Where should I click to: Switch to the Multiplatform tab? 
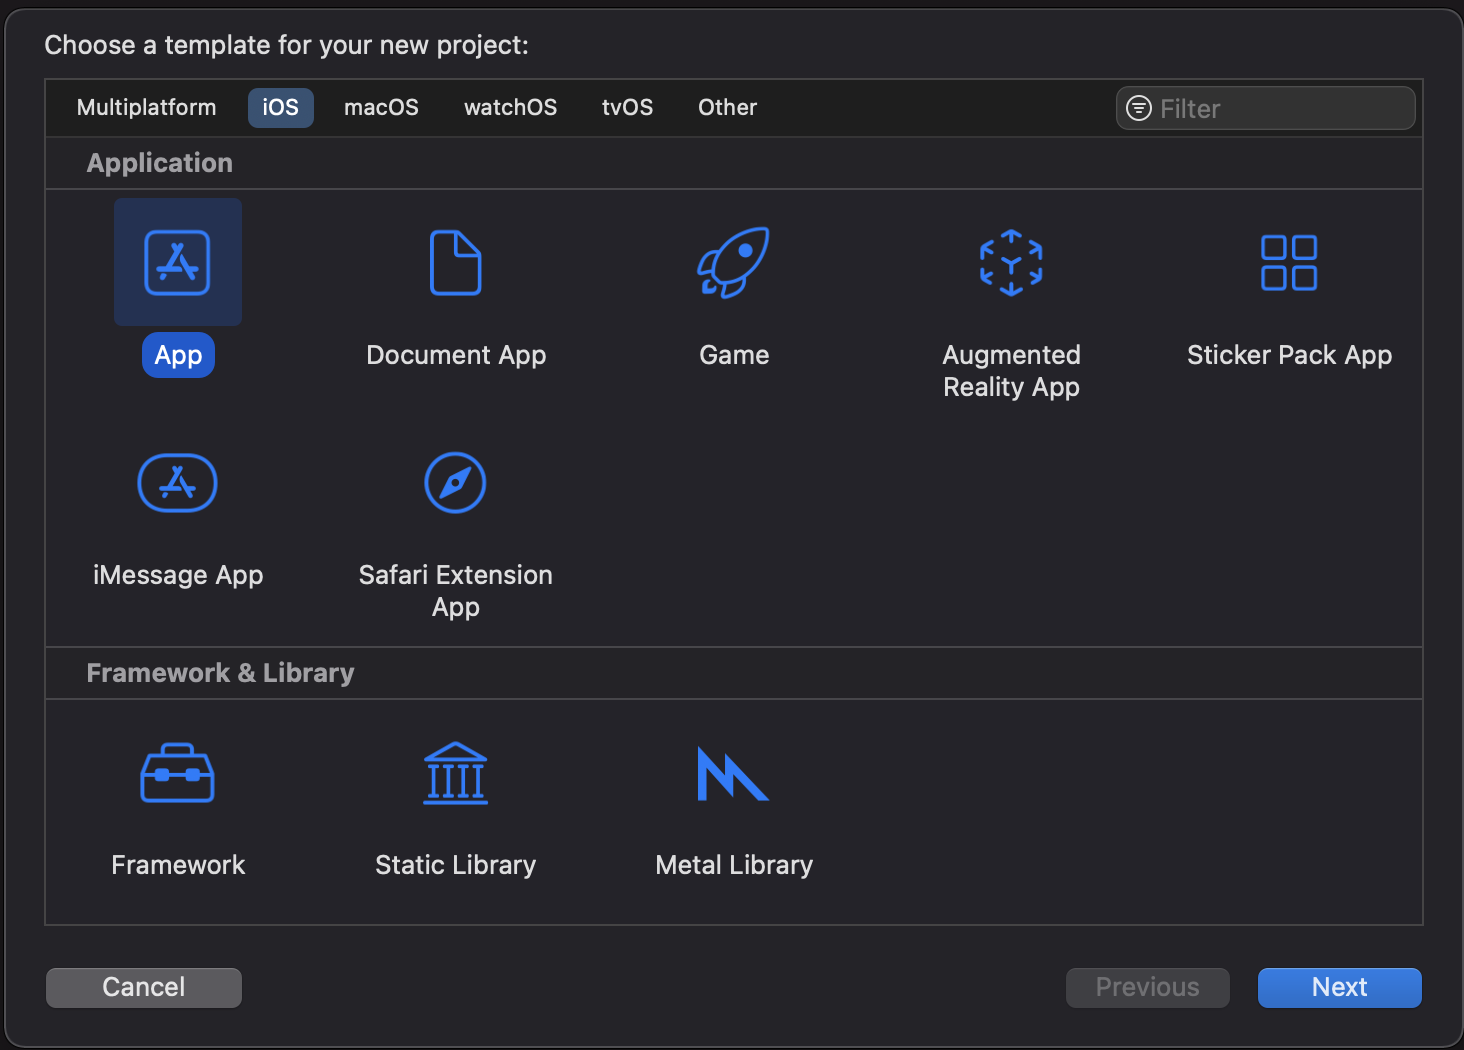[x=147, y=107]
